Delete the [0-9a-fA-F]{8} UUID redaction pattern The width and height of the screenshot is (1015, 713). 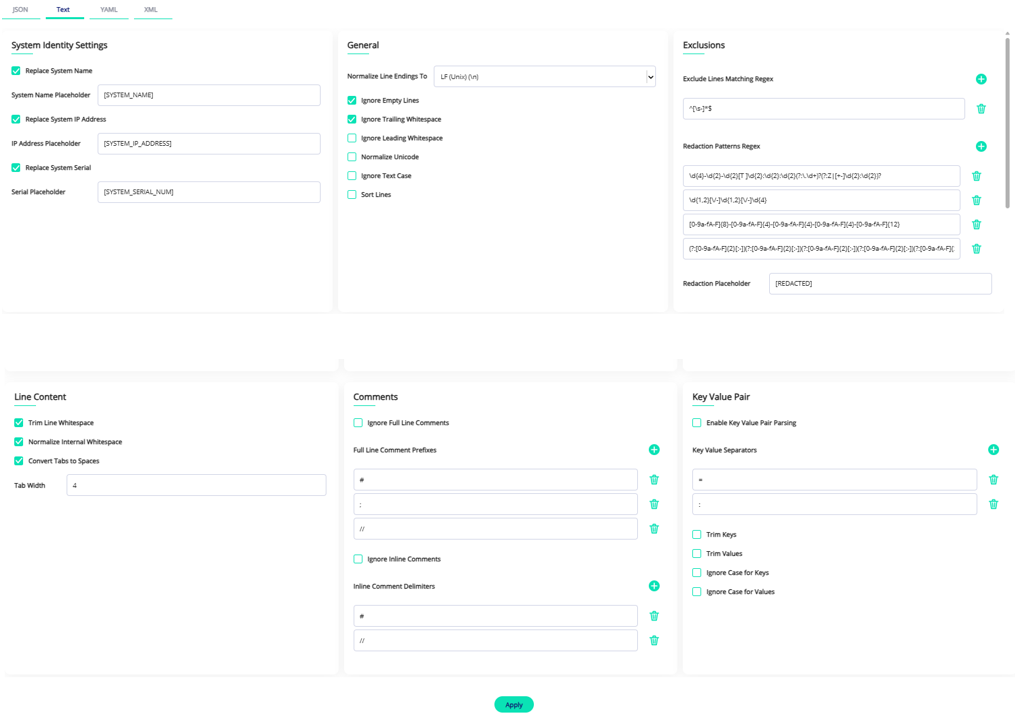click(976, 225)
